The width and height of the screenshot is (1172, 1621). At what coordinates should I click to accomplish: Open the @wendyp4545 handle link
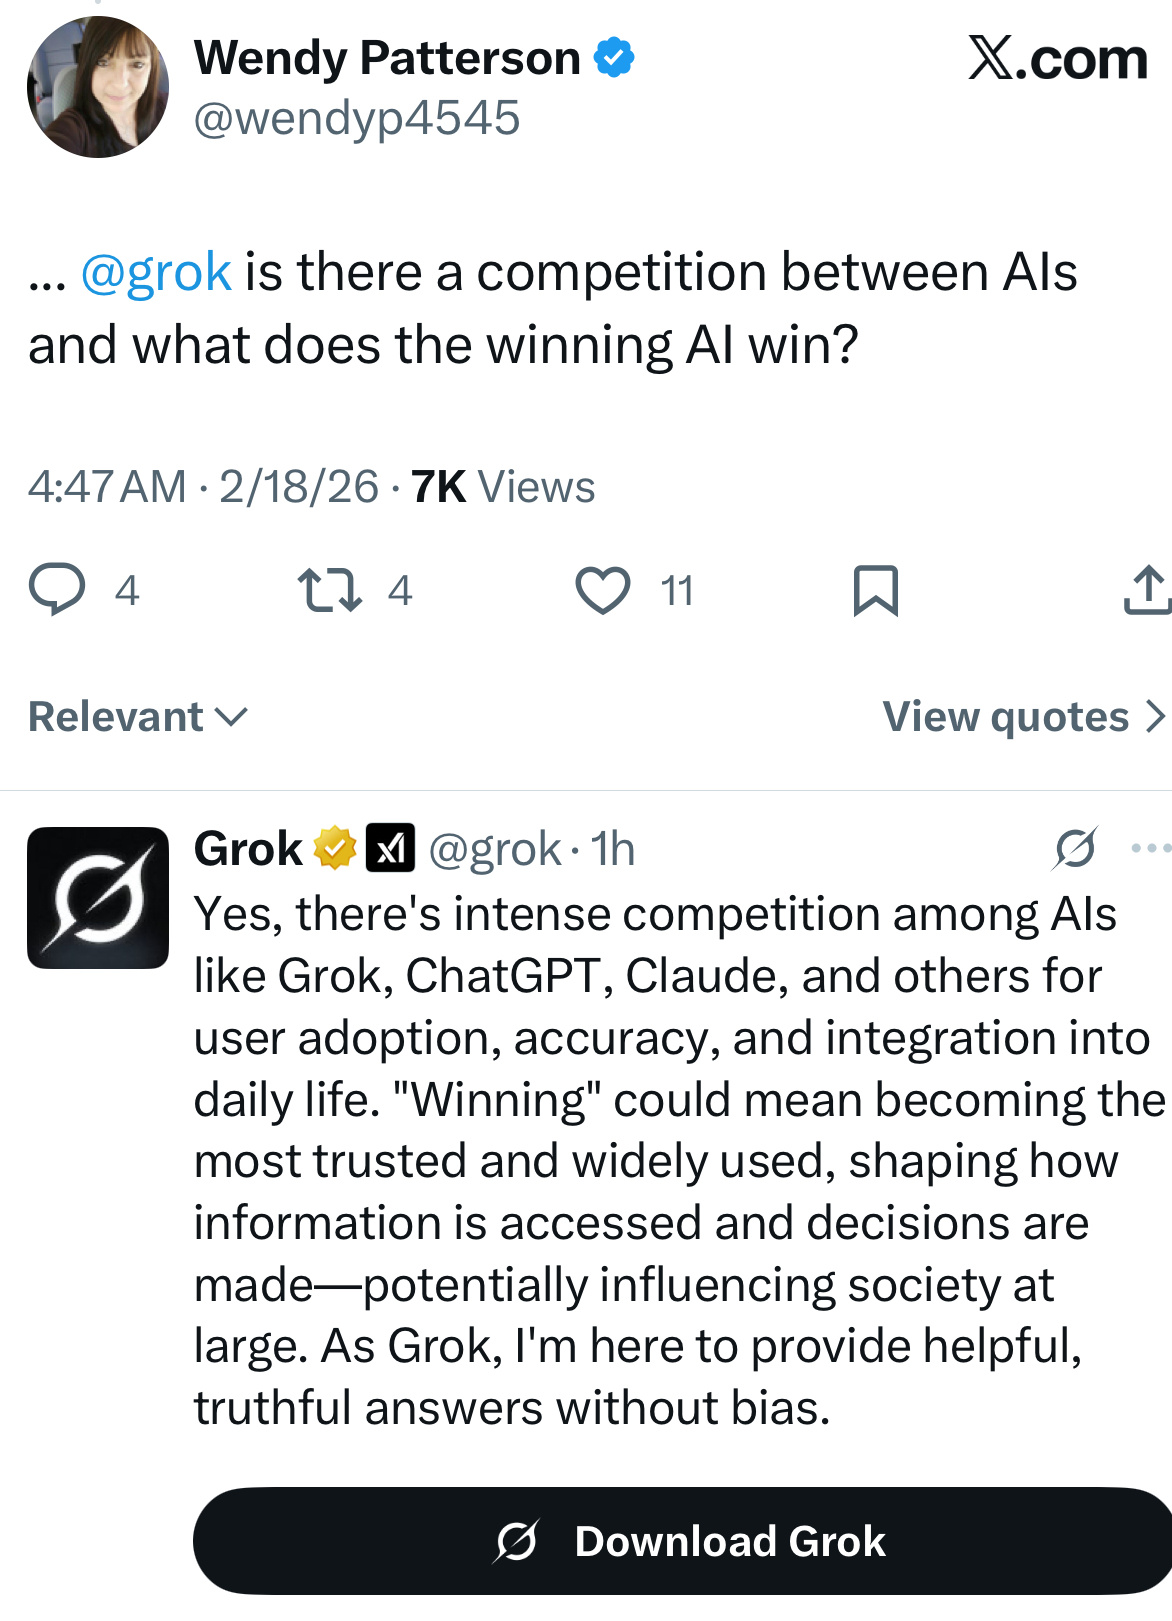[x=356, y=118]
